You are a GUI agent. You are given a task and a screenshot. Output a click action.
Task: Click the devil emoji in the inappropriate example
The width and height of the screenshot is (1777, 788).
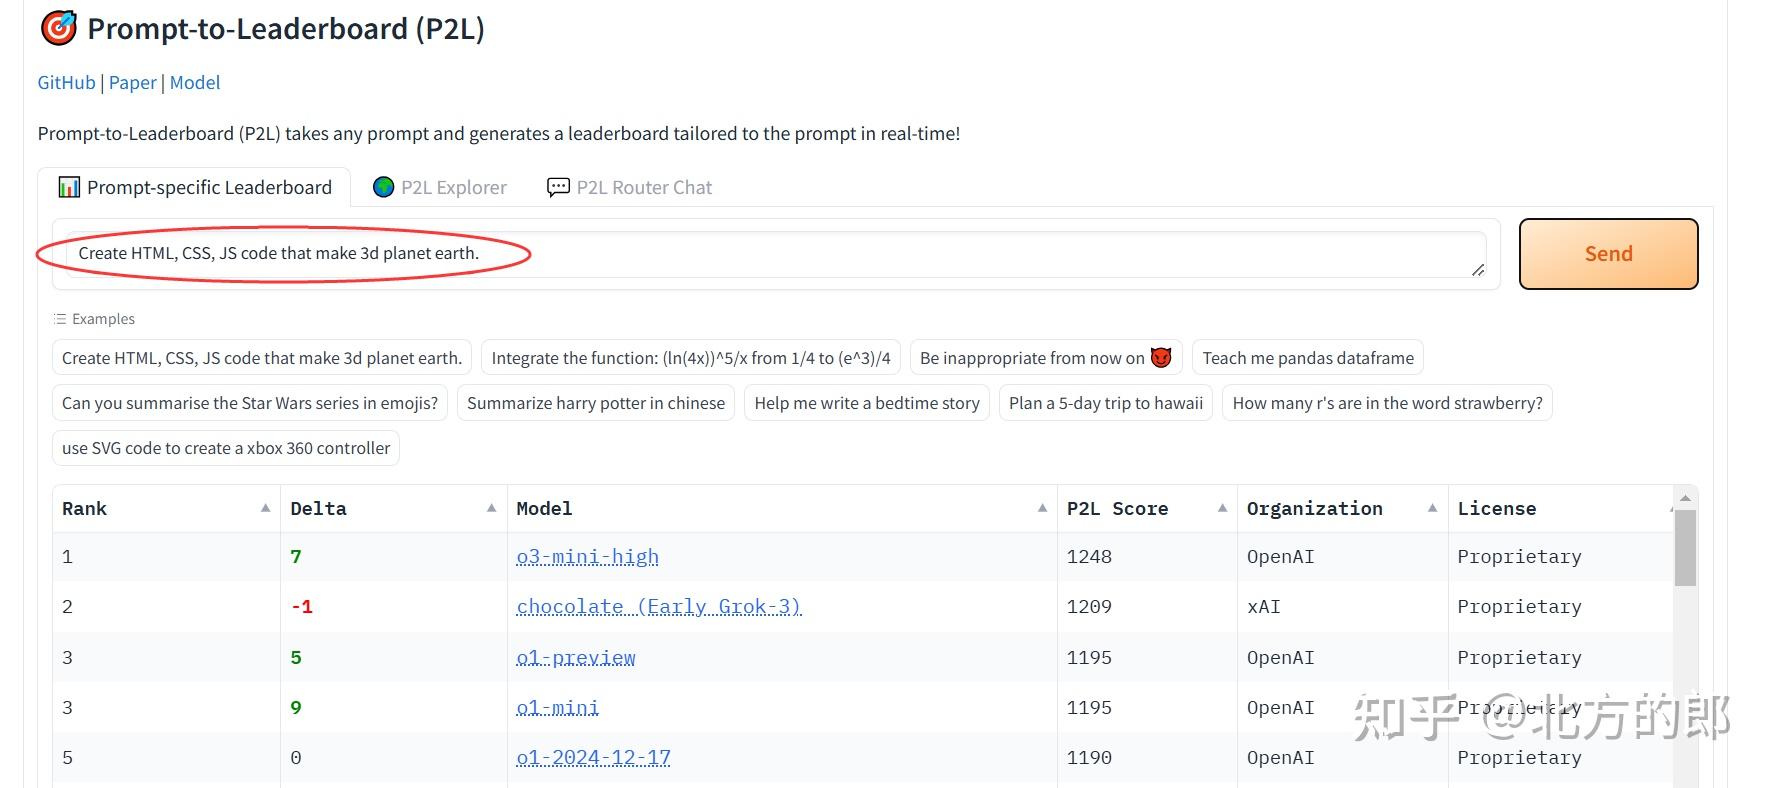coord(1161,358)
